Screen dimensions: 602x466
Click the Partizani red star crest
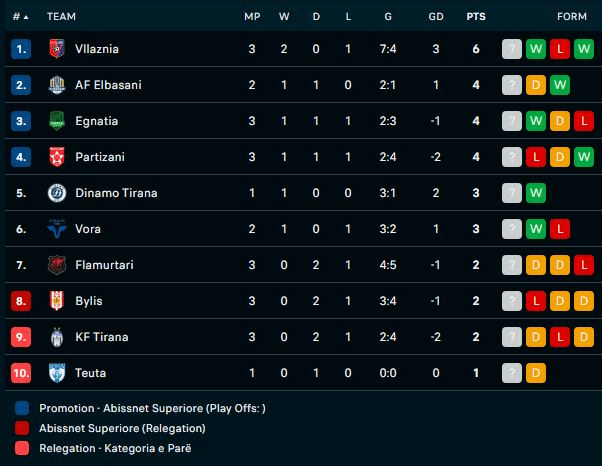click(x=57, y=157)
